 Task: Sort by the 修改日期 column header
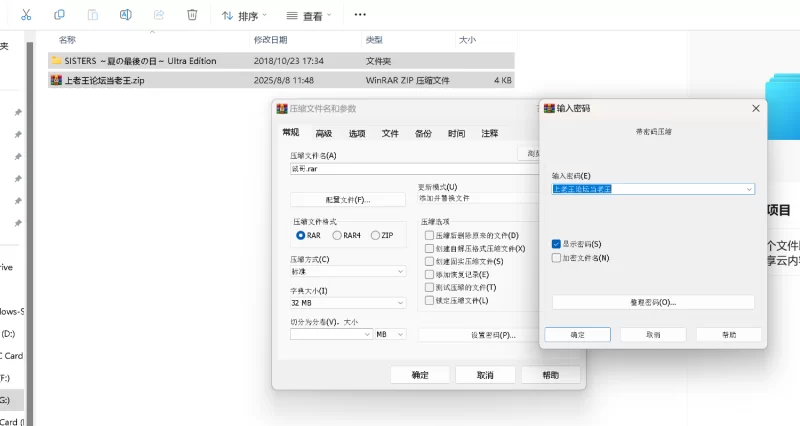click(x=270, y=40)
